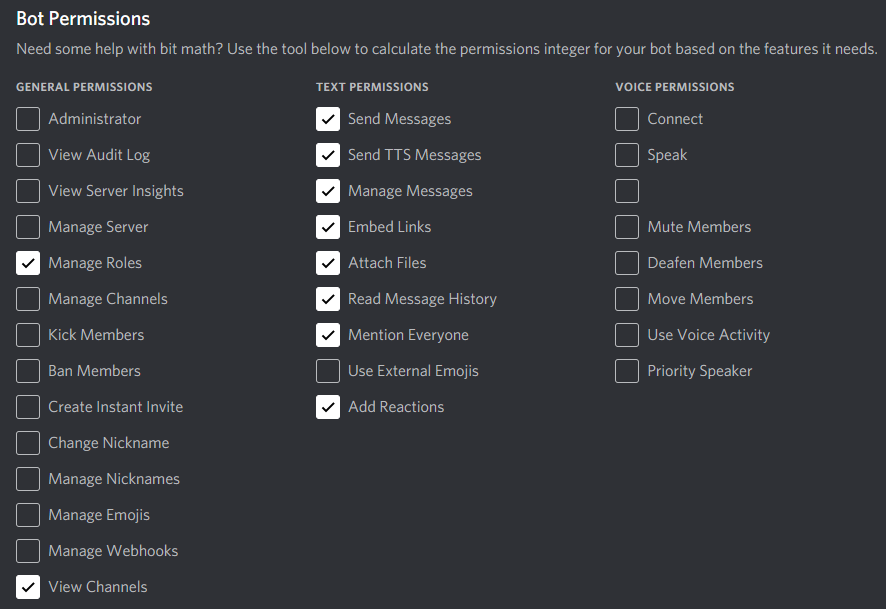Disable Send TTS Messages
Image resolution: width=886 pixels, height=609 pixels.
coord(327,154)
